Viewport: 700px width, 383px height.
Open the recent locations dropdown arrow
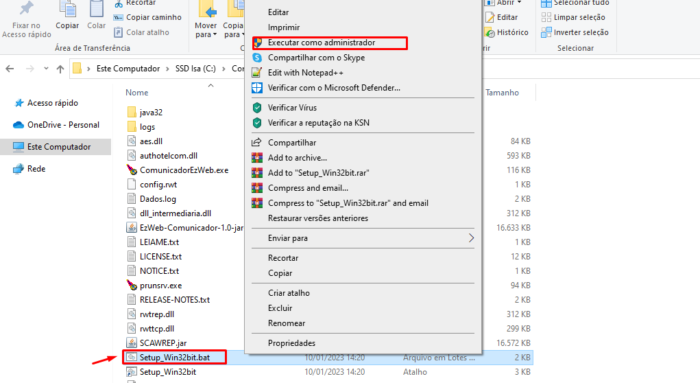click(46, 69)
